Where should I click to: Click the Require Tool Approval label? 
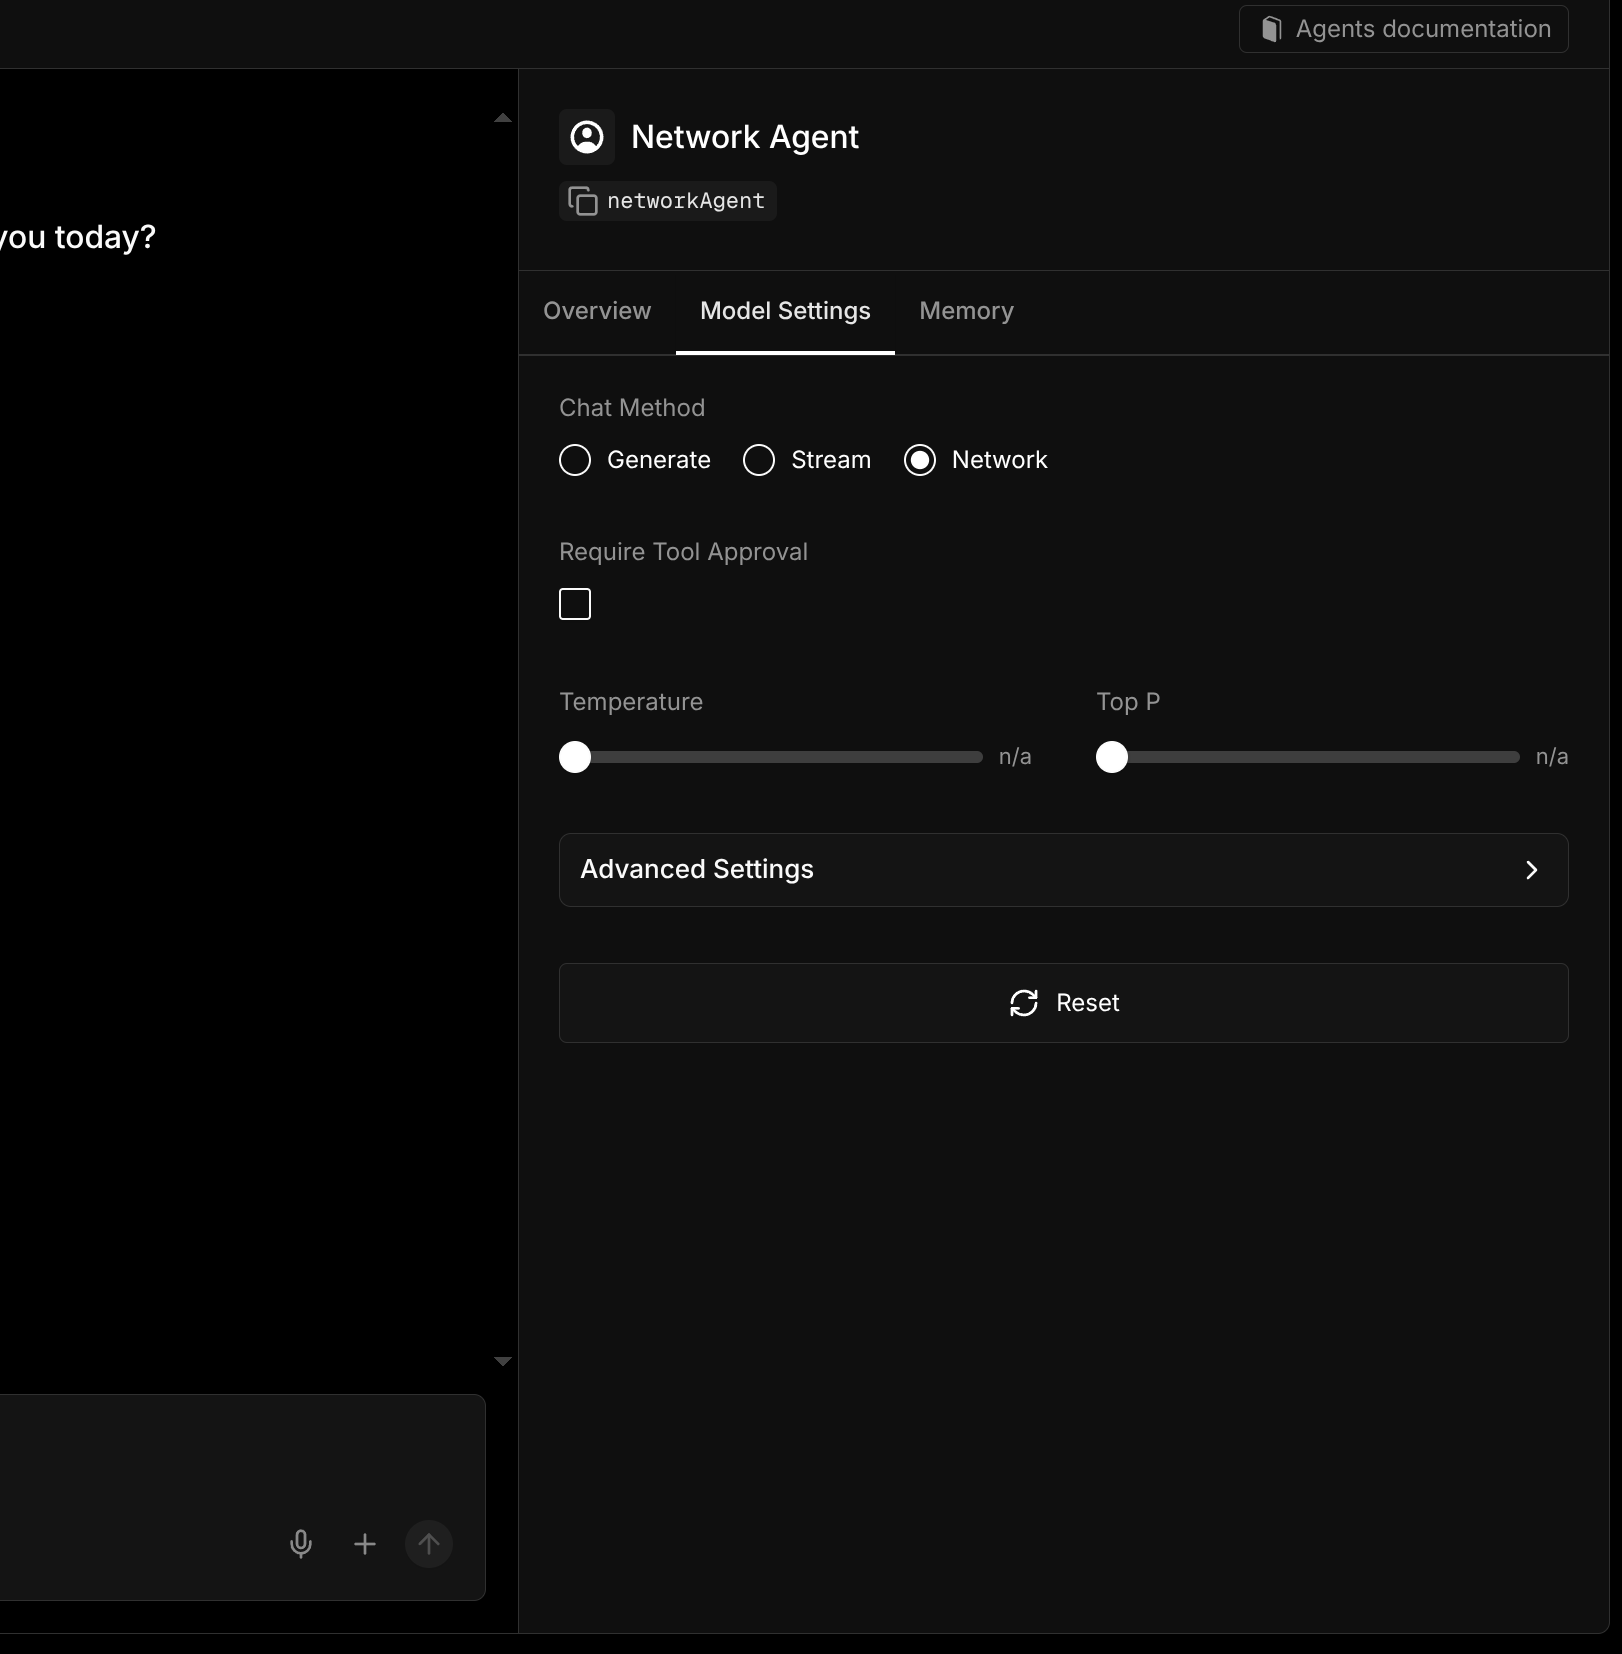coord(683,552)
